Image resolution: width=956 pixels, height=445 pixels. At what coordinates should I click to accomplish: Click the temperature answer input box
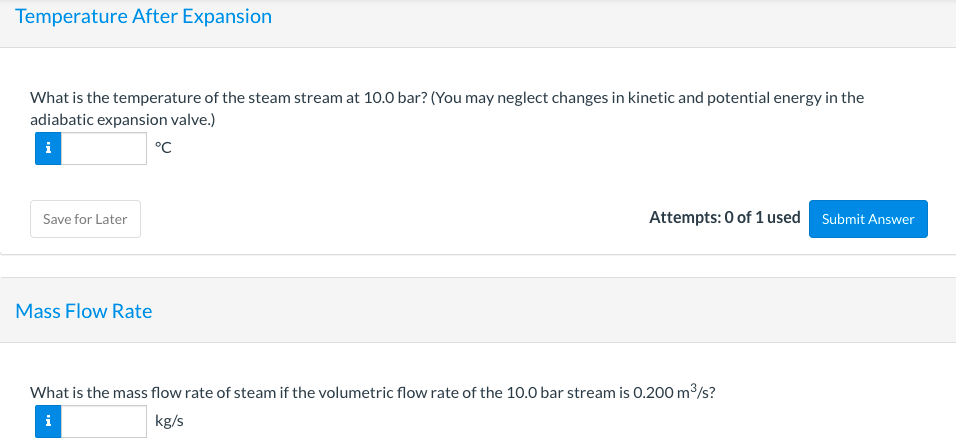point(105,149)
